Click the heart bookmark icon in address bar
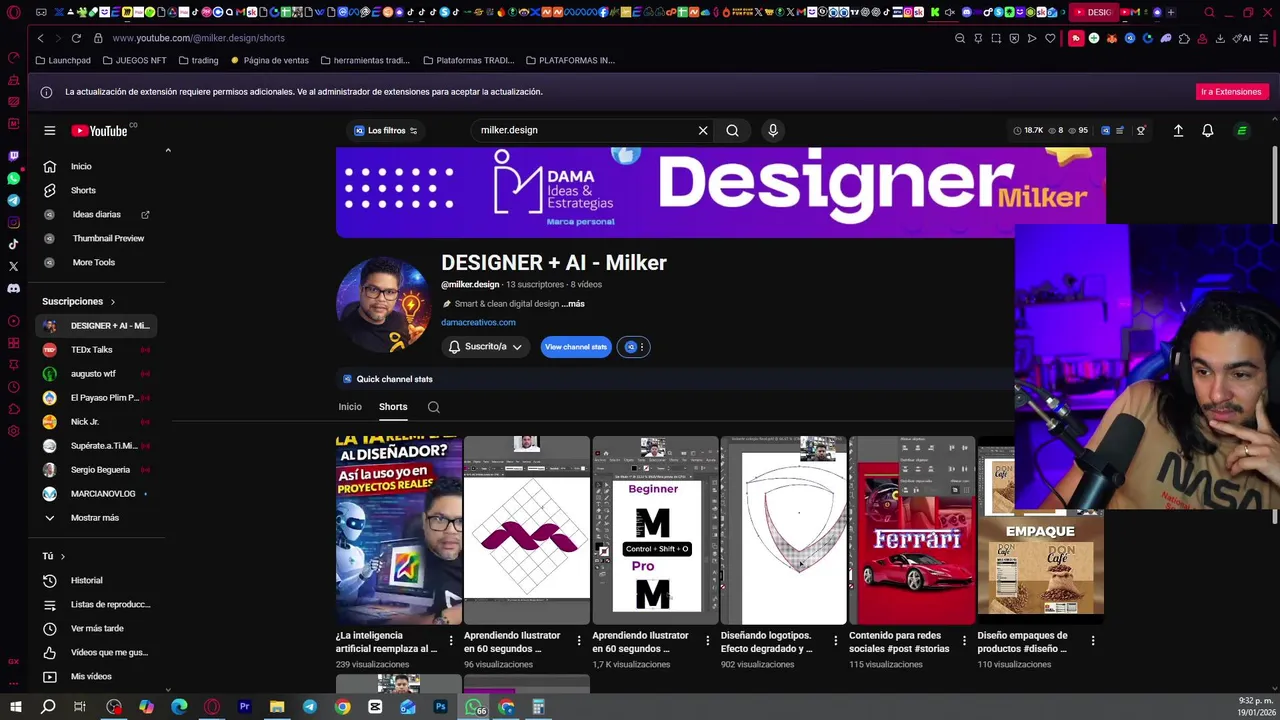This screenshot has width=1280, height=720. [1050, 38]
